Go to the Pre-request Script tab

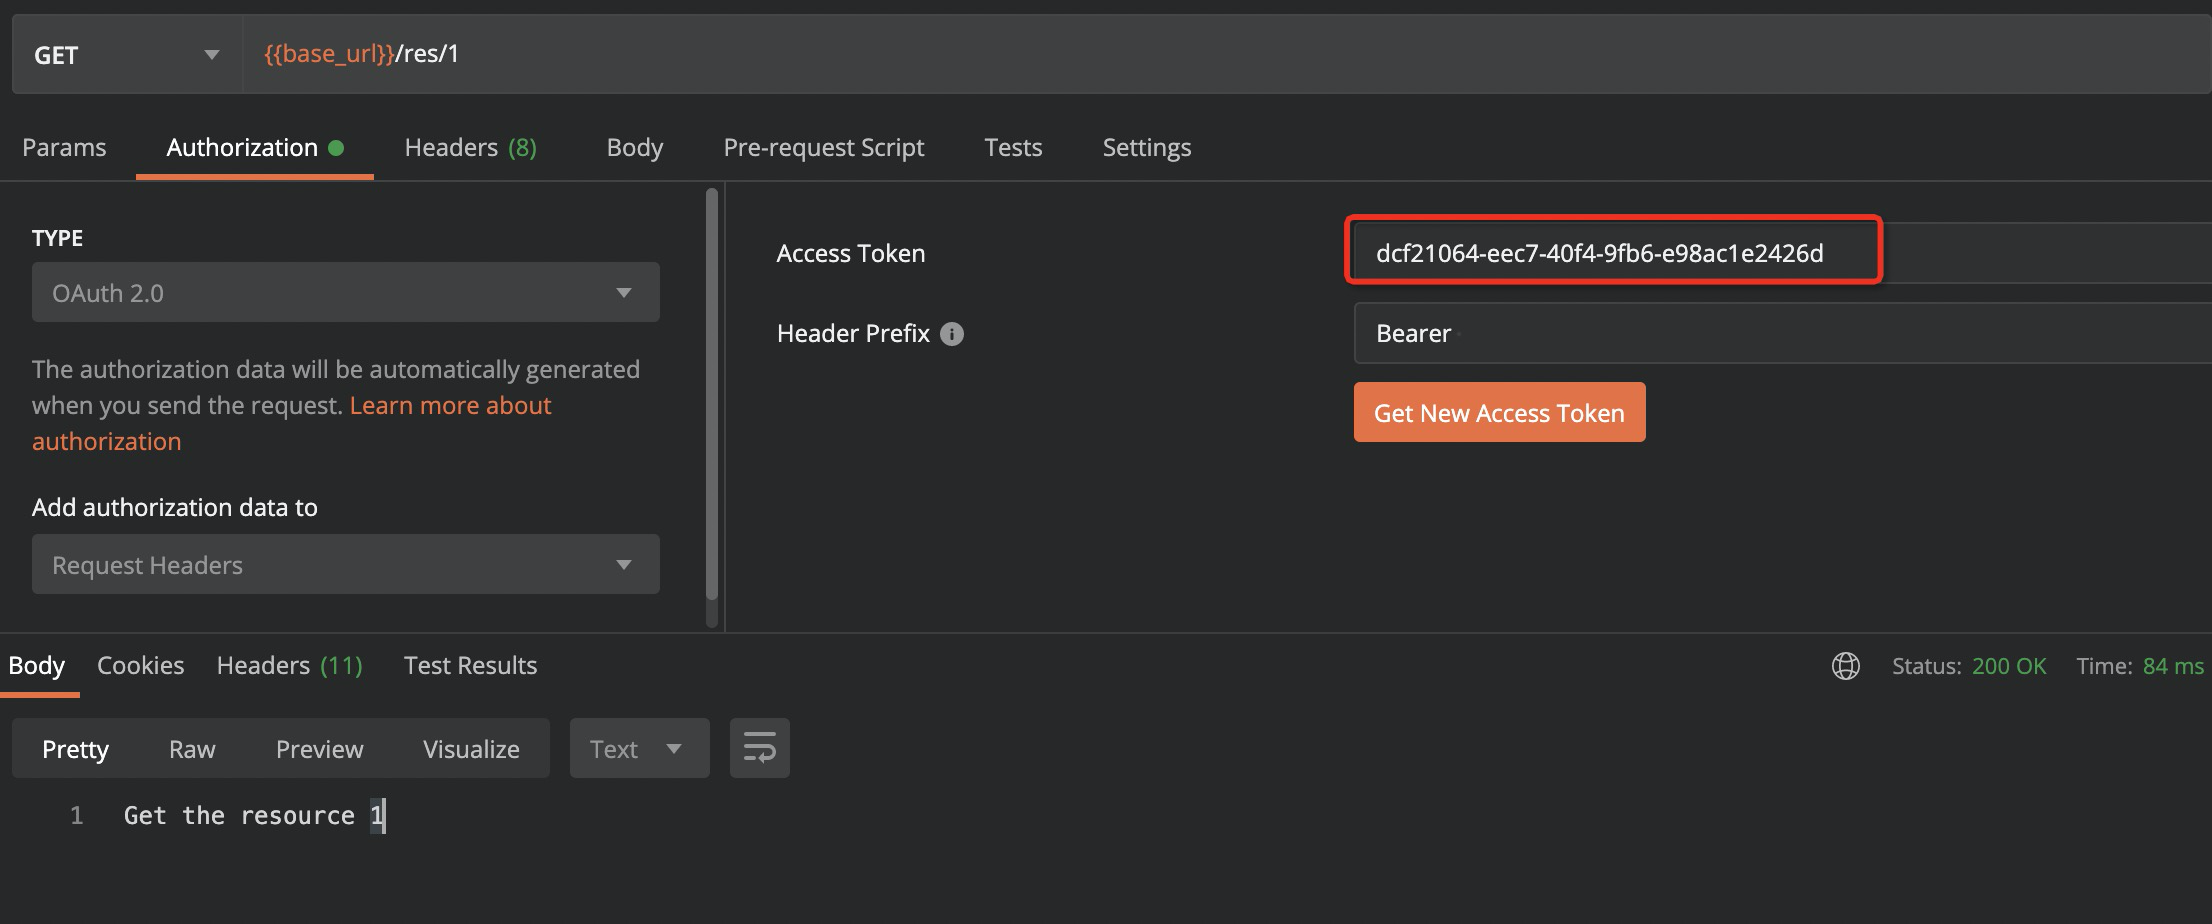(823, 148)
